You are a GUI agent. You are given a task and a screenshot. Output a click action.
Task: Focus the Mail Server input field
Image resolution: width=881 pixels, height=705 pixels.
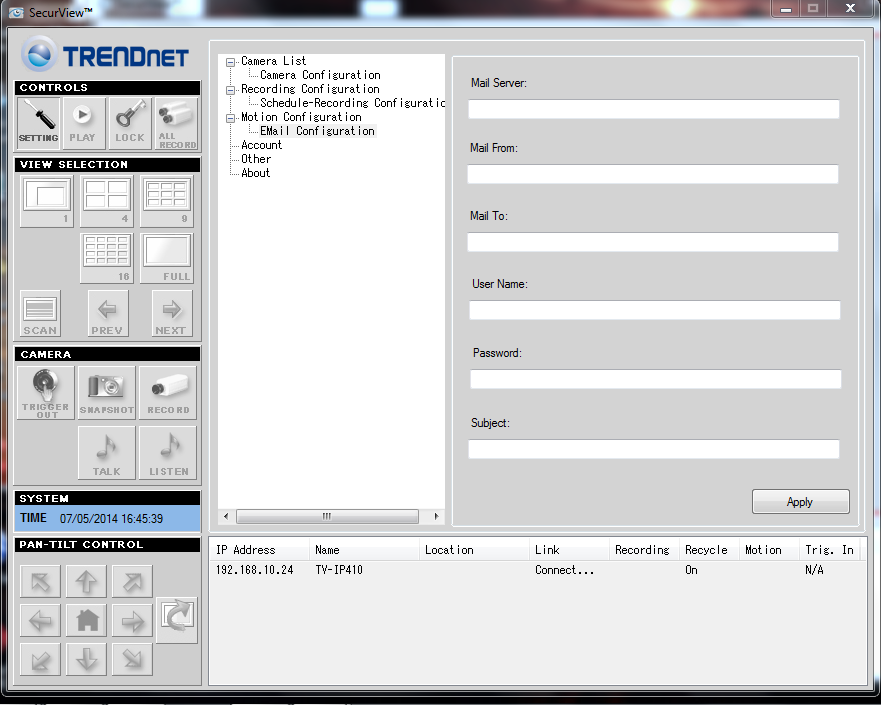click(x=653, y=109)
